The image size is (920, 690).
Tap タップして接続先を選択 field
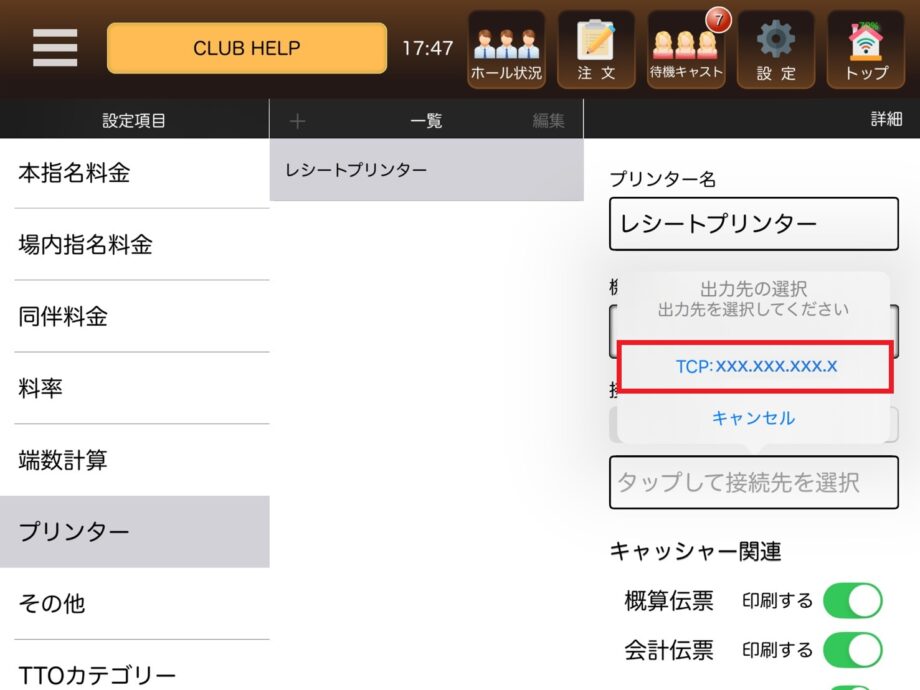[754, 482]
